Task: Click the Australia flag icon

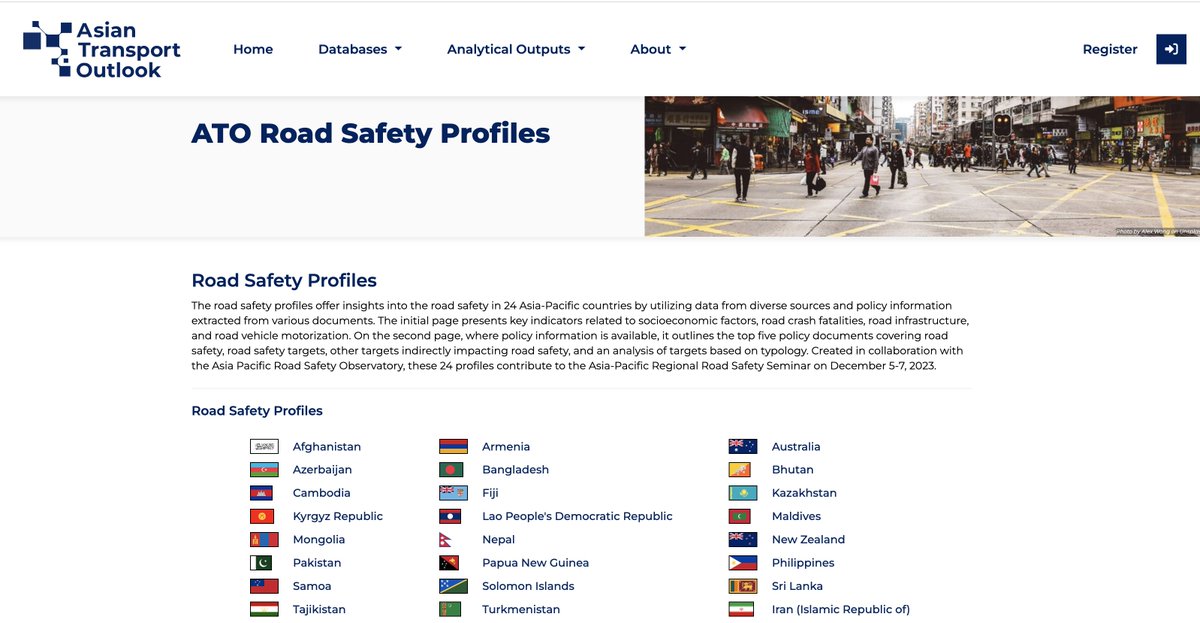Action: [743, 447]
